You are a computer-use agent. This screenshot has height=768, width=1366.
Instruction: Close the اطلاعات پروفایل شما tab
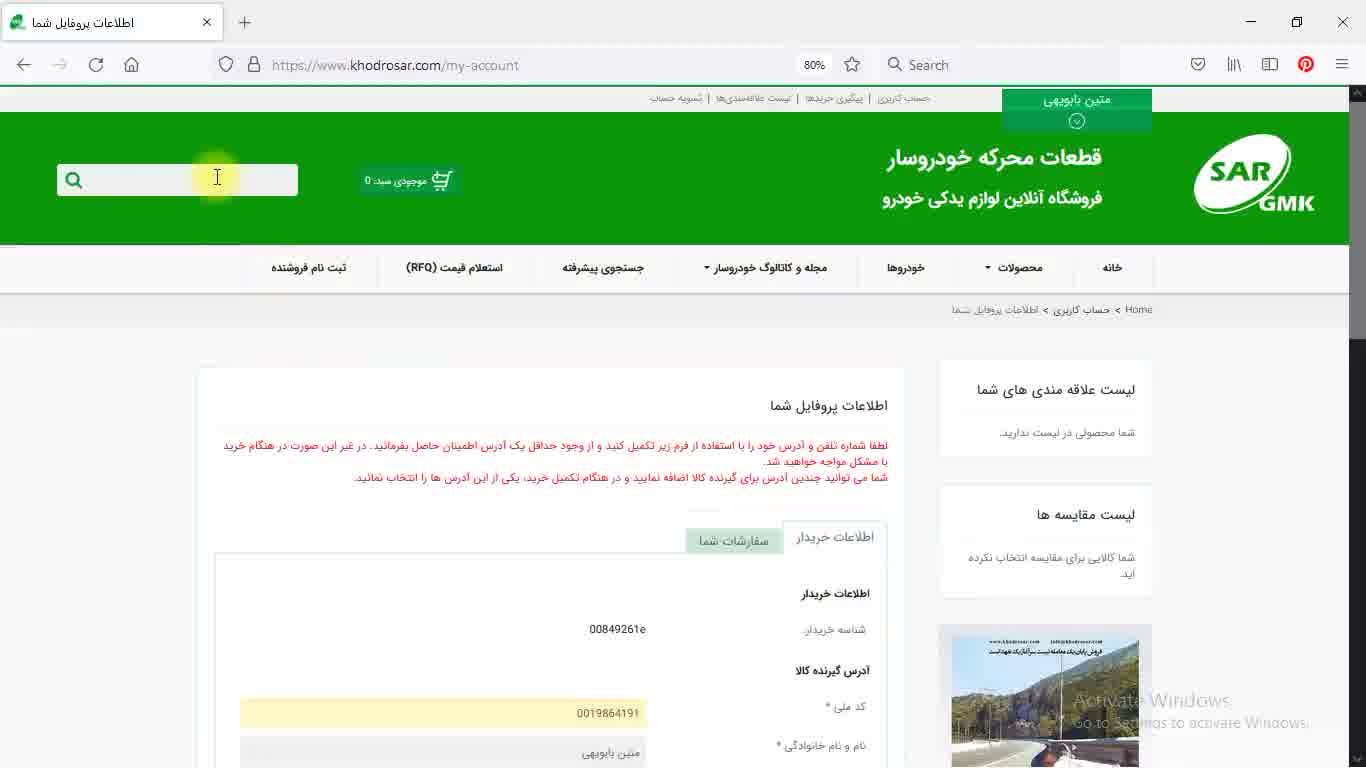pyautogui.click(x=207, y=22)
